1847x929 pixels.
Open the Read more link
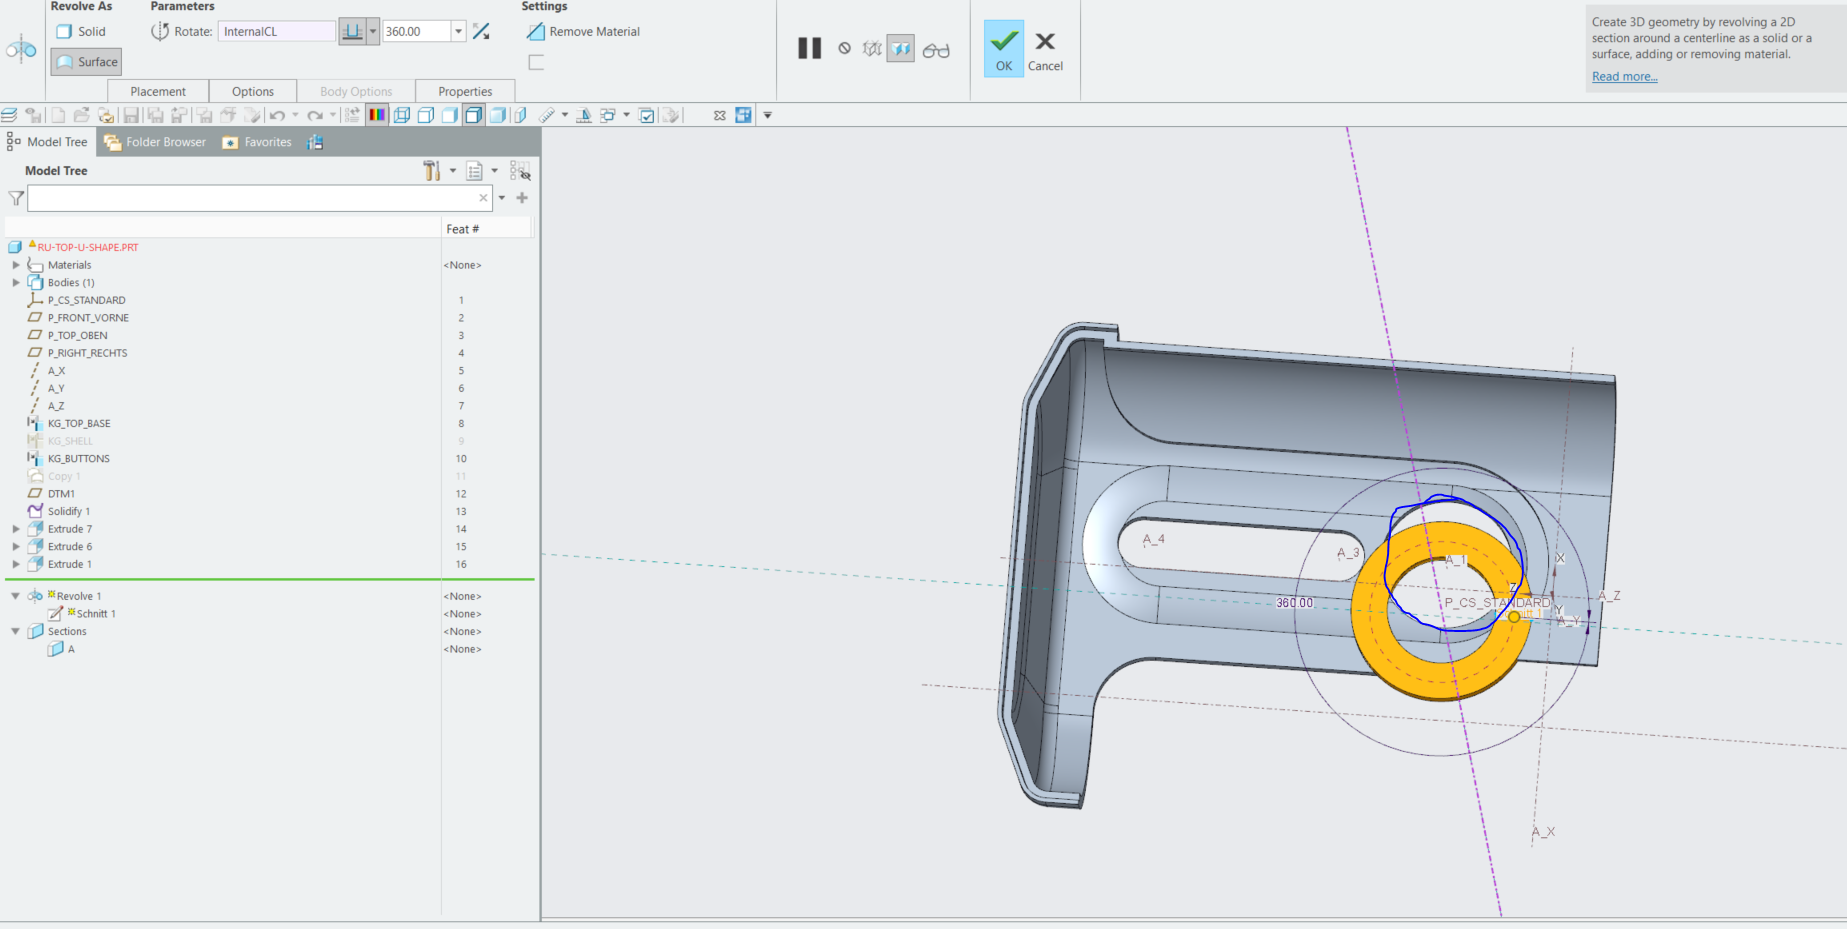1623,76
